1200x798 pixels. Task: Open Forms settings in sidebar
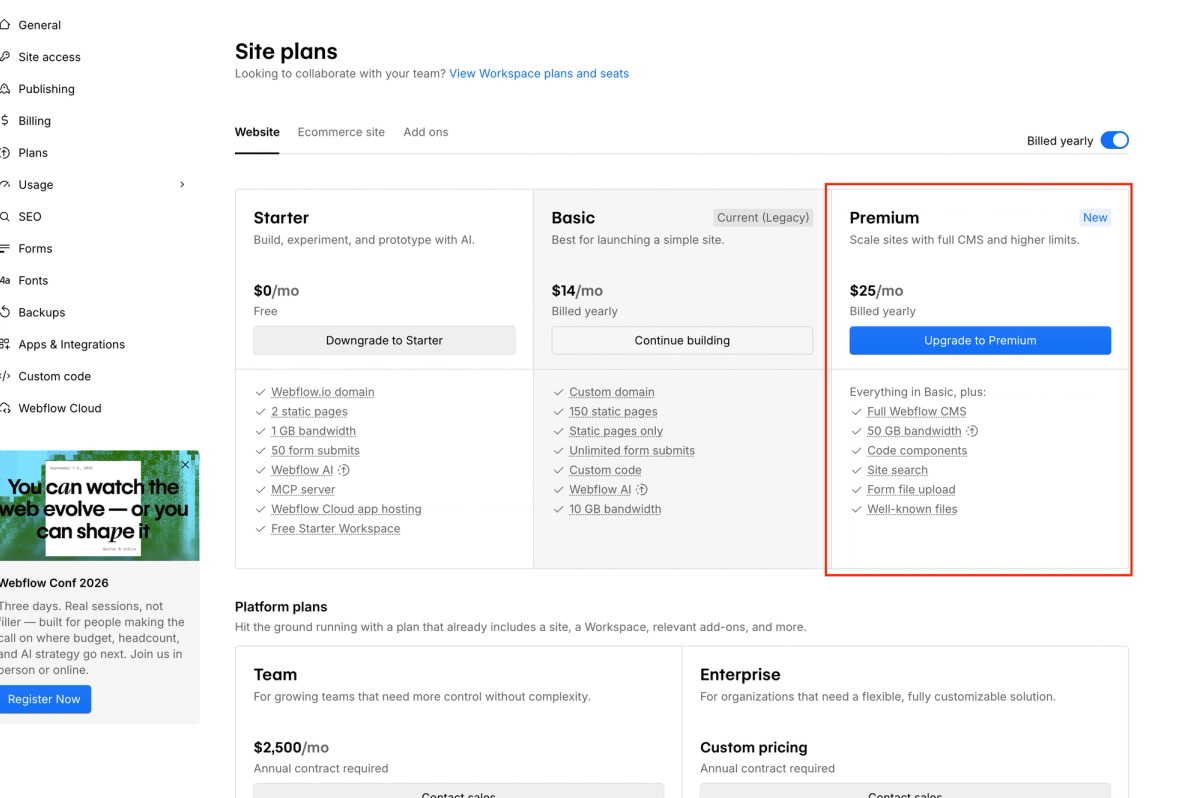pos(35,249)
